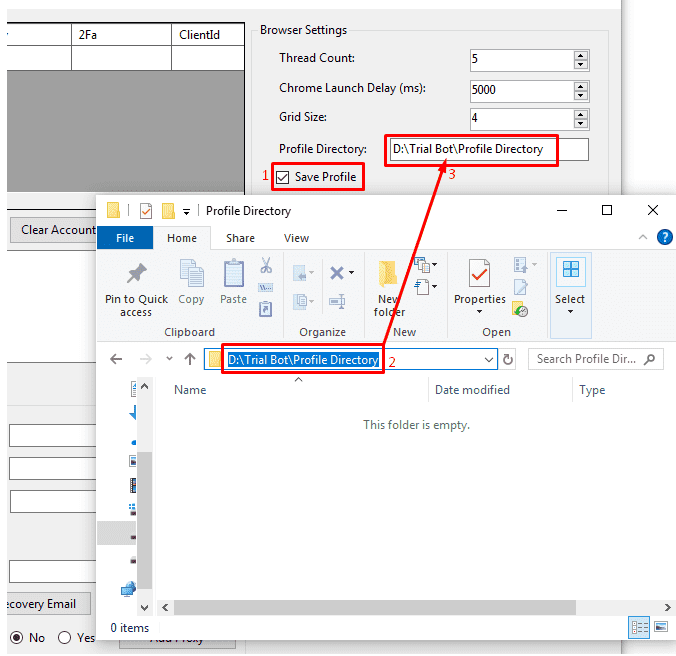Switch to Large icons view in status bar

pyautogui.click(x=661, y=627)
